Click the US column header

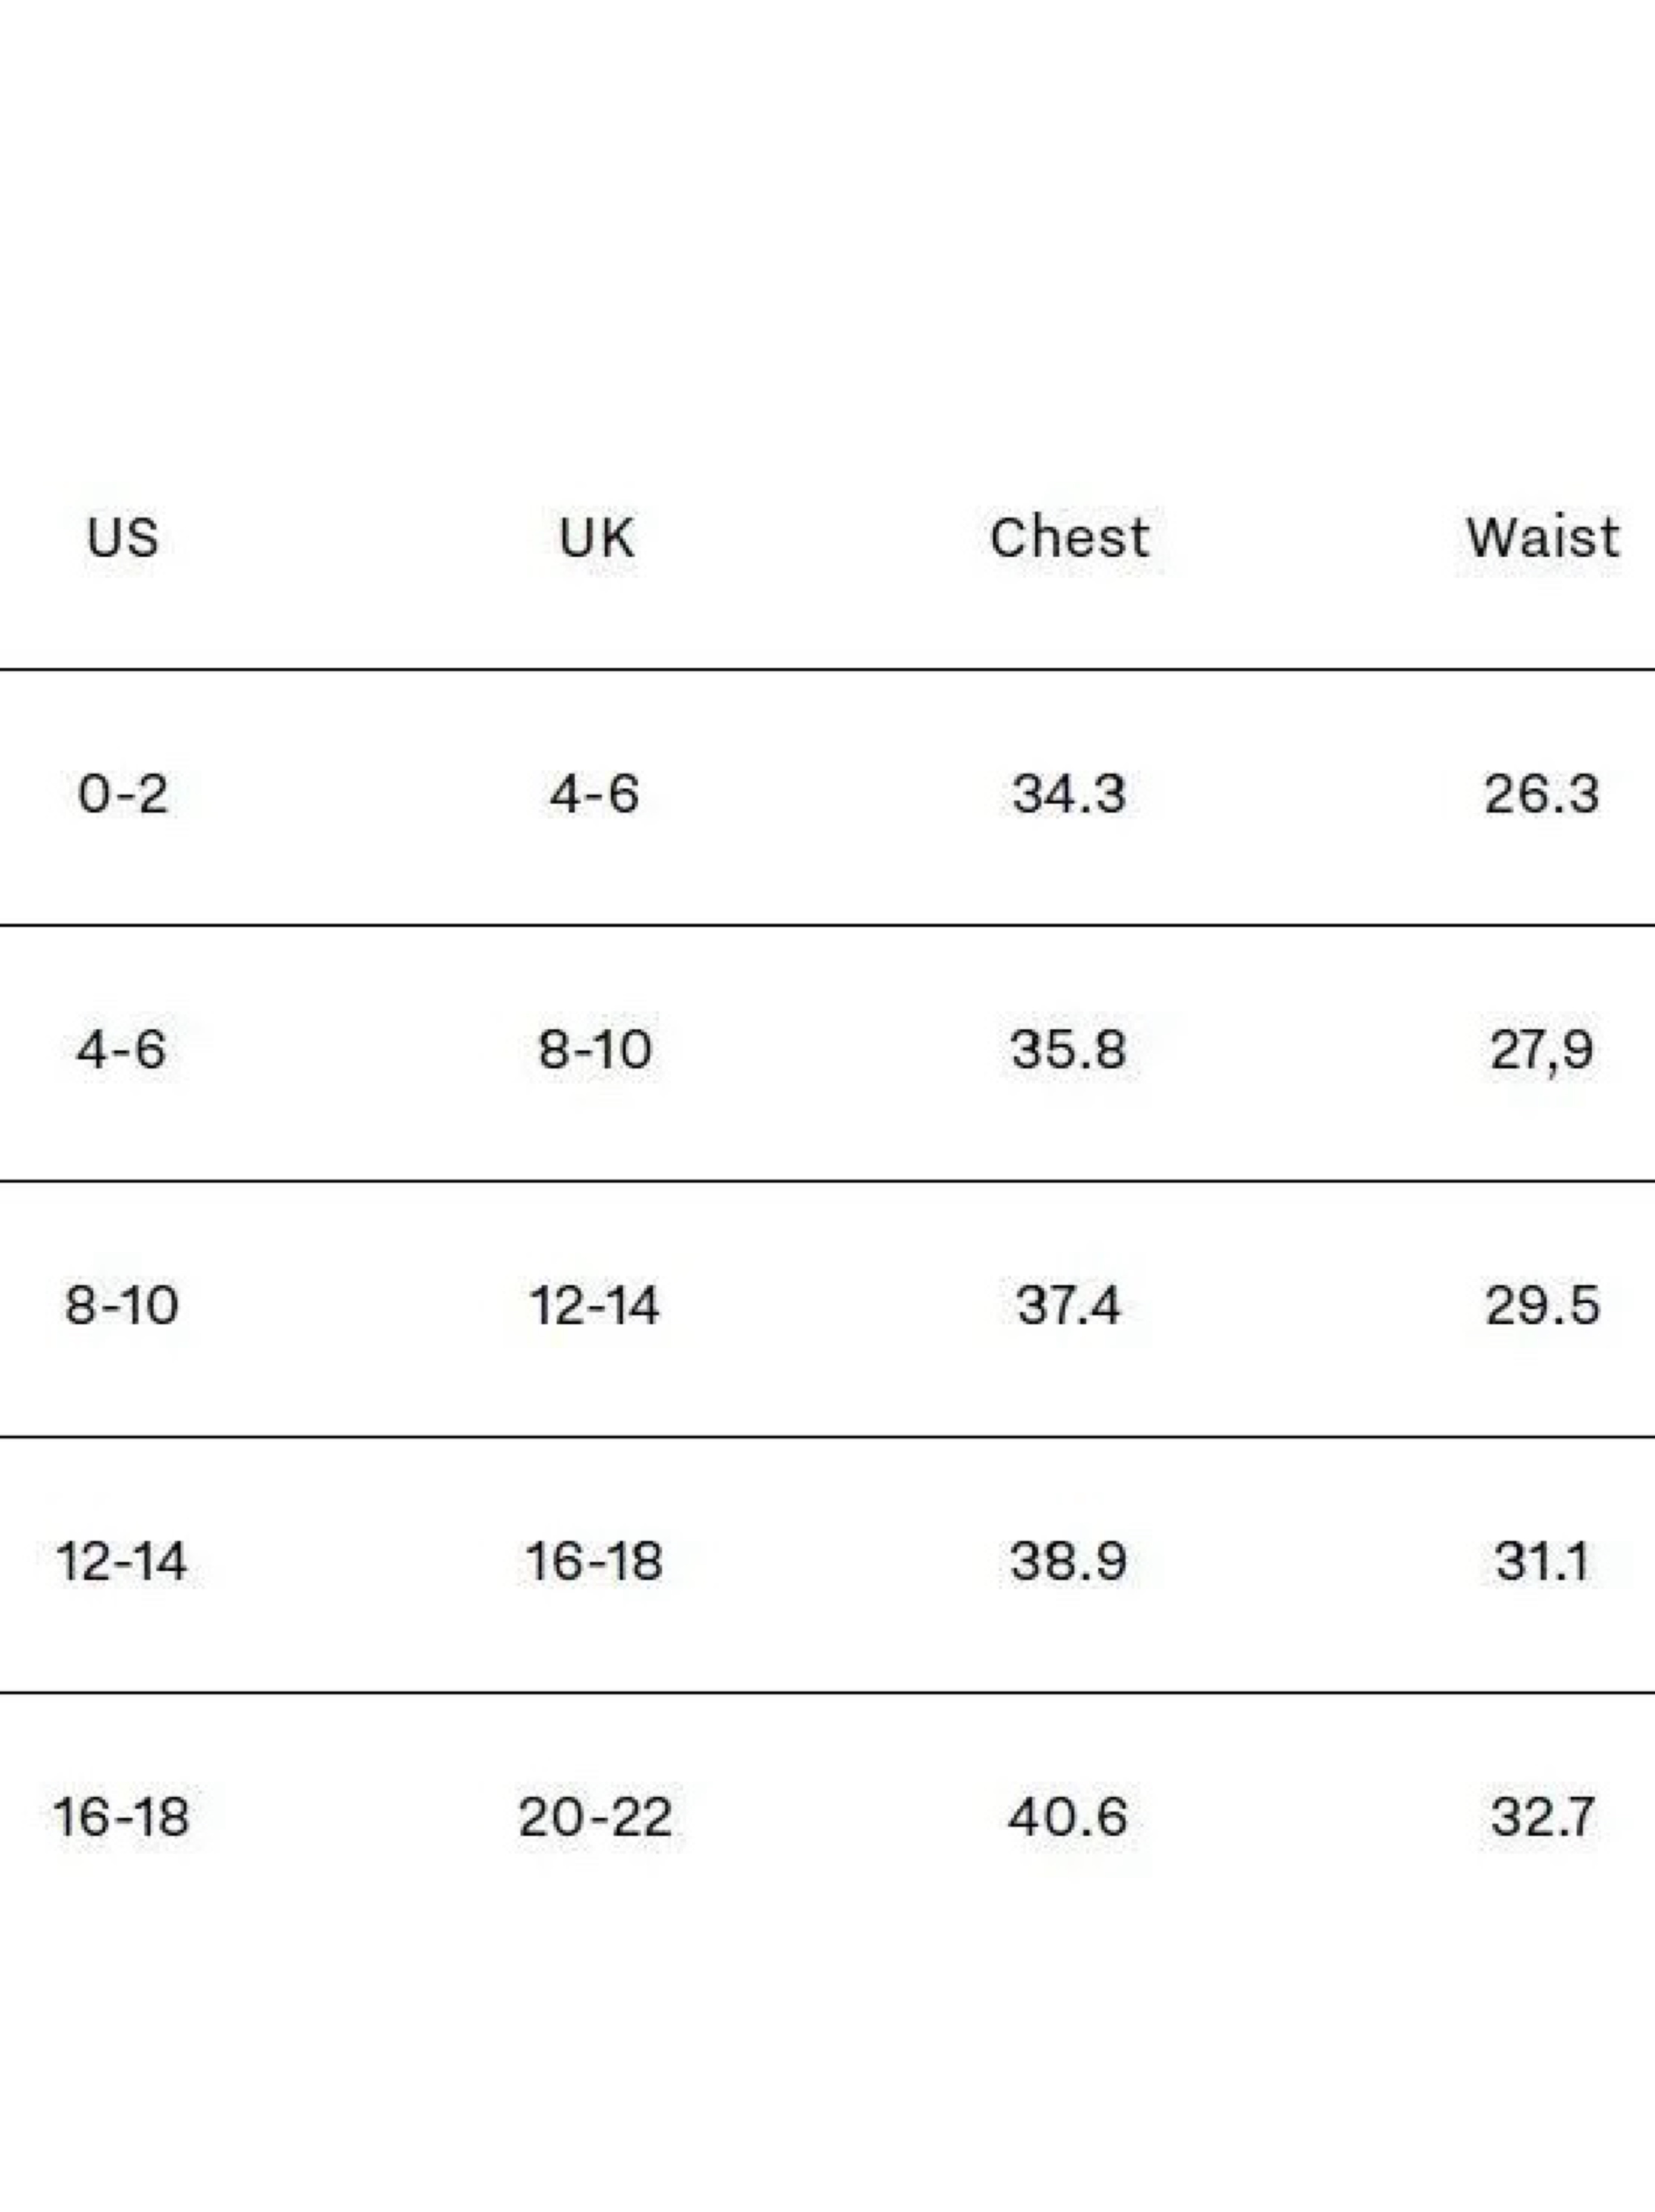point(122,538)
